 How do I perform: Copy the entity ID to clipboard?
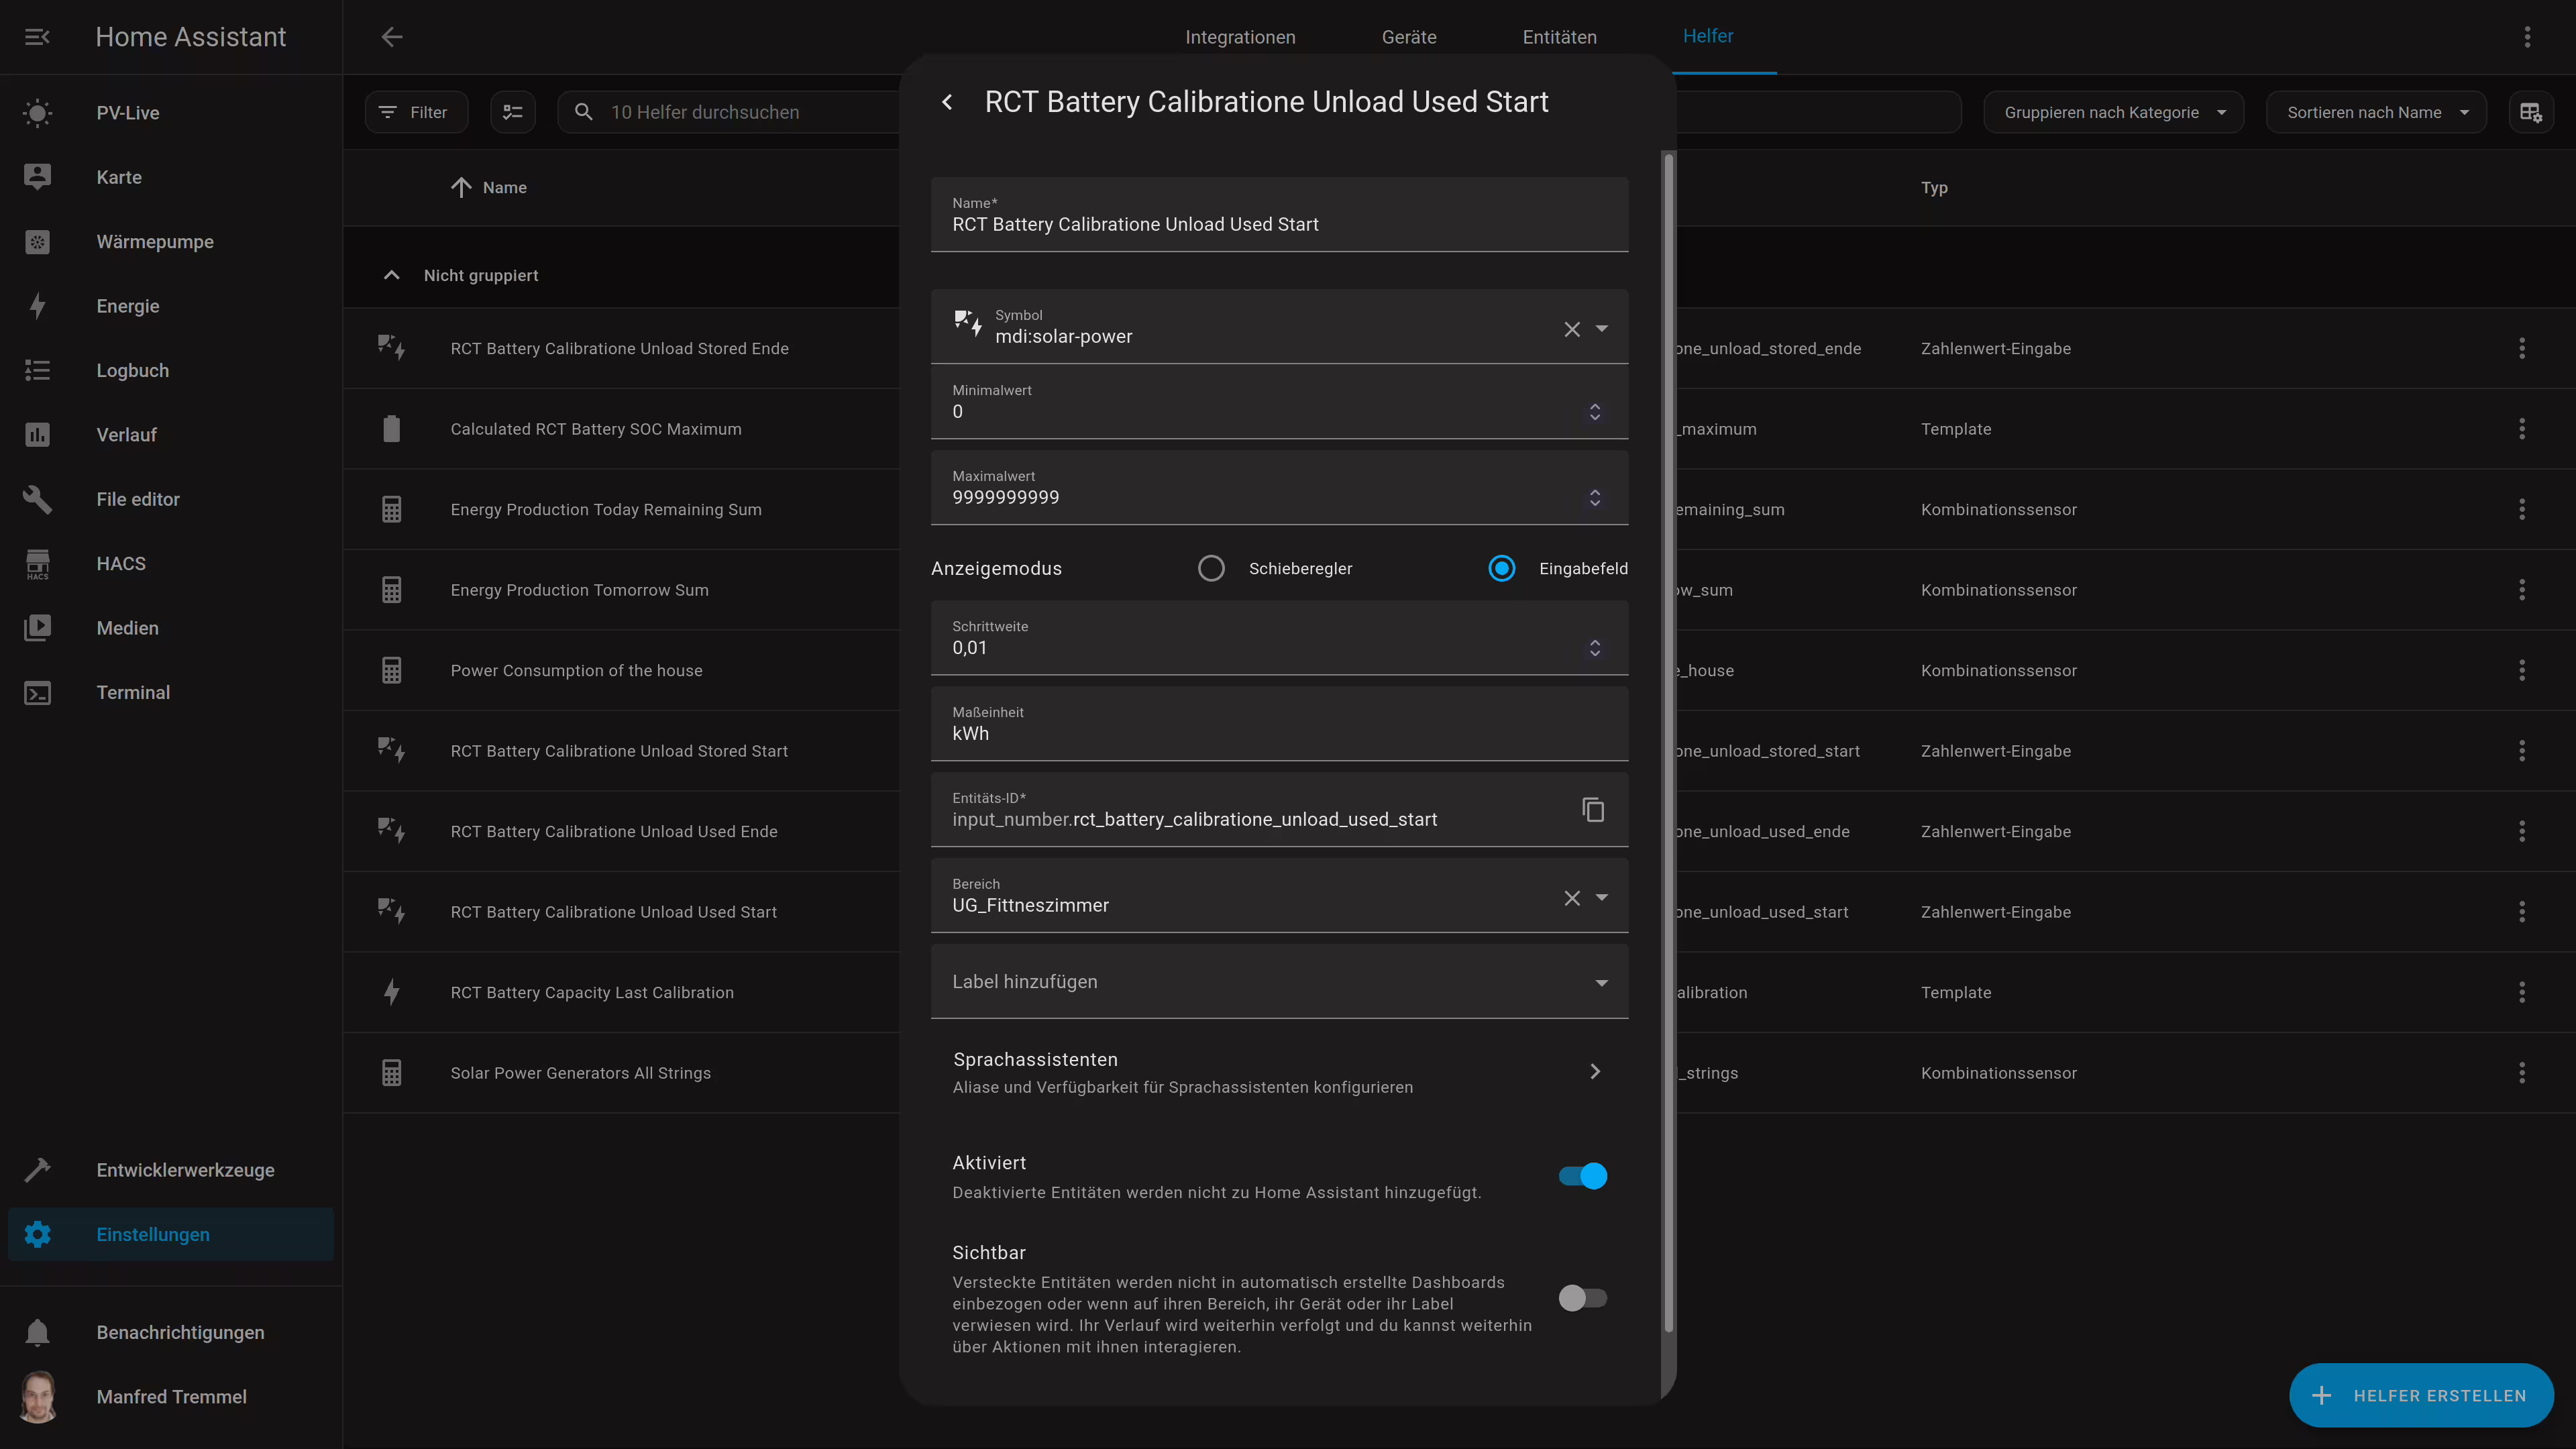(1593, 809)
